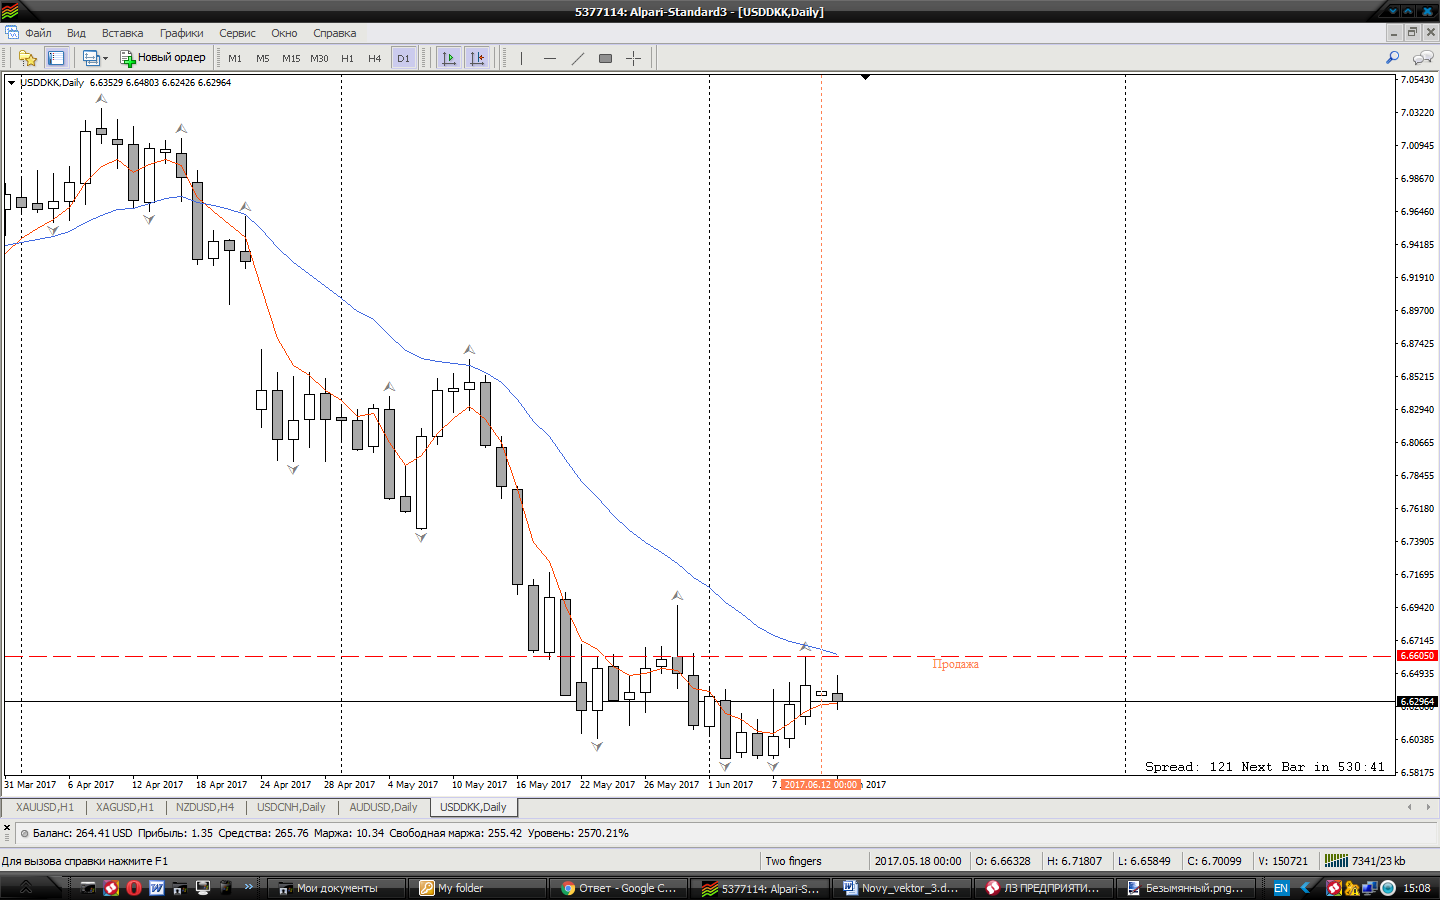This screenshot has height=900, width=1440.
Task: Select the crosshair tool
Action: coord(633,58)
